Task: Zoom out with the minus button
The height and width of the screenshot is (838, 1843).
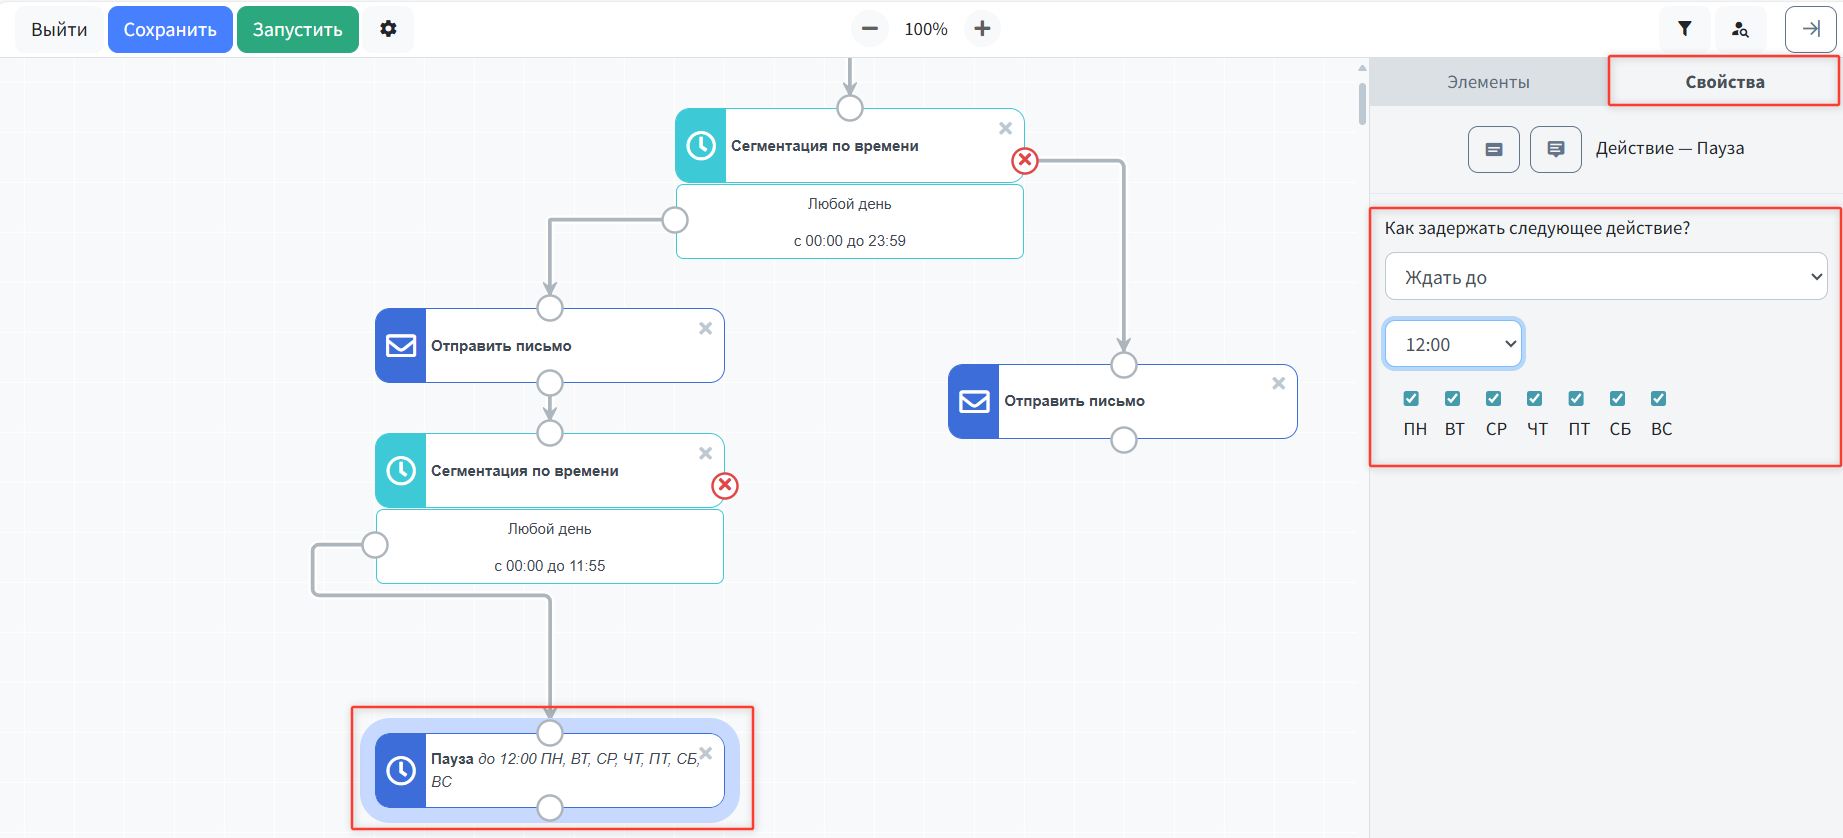Action: pyautogui.click(x=869, y=29)
